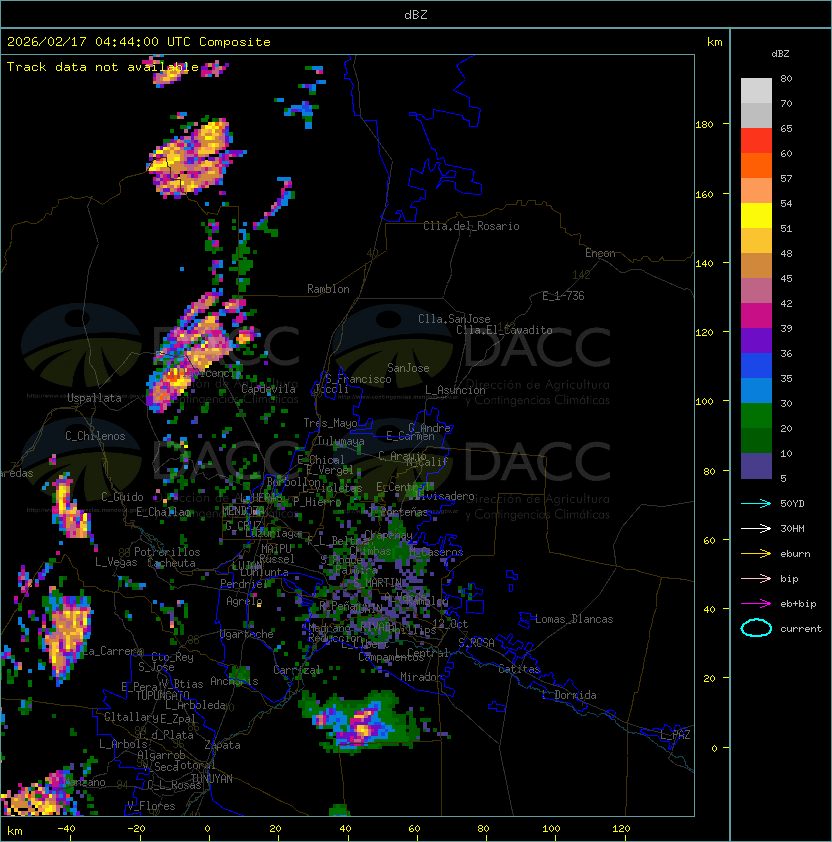The image size is (832, 842).
Task: Click the 'Clla.del_Rosario' map label
Action: coord(471,226)
